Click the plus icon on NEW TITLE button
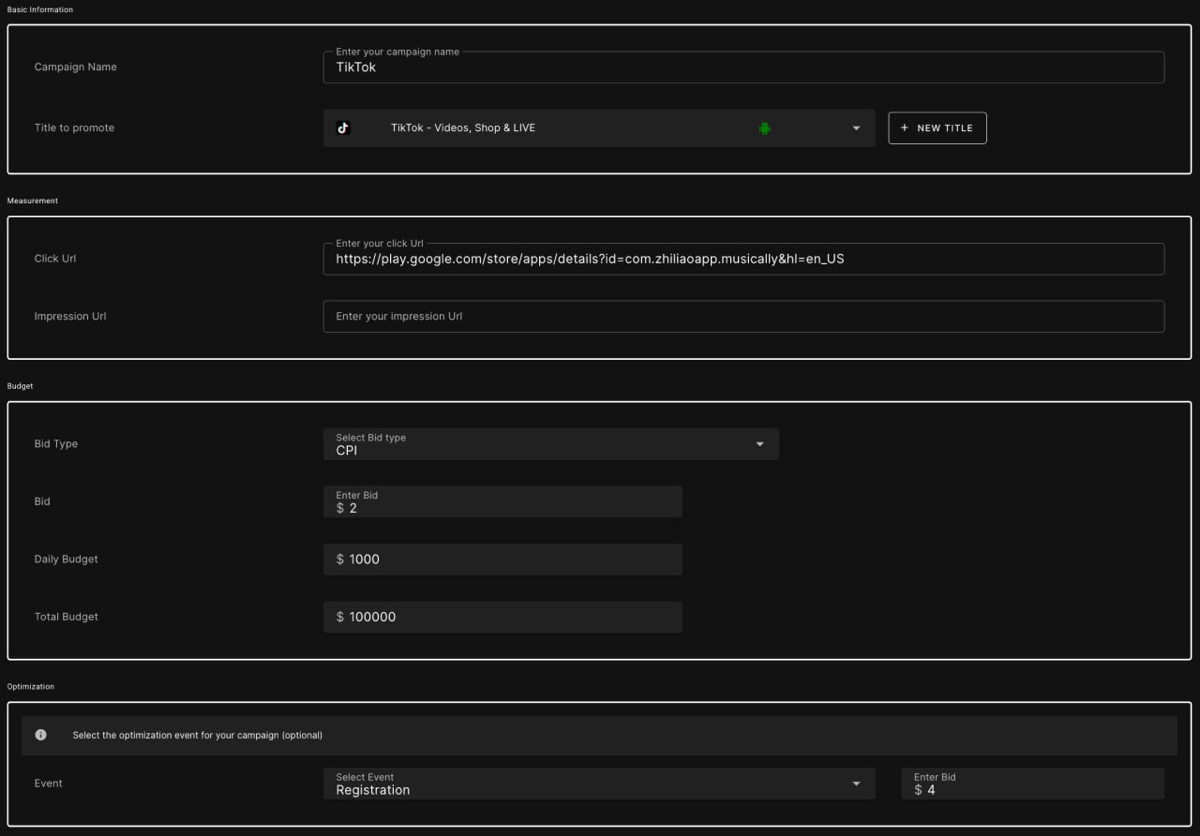 (x=905, y=128)
